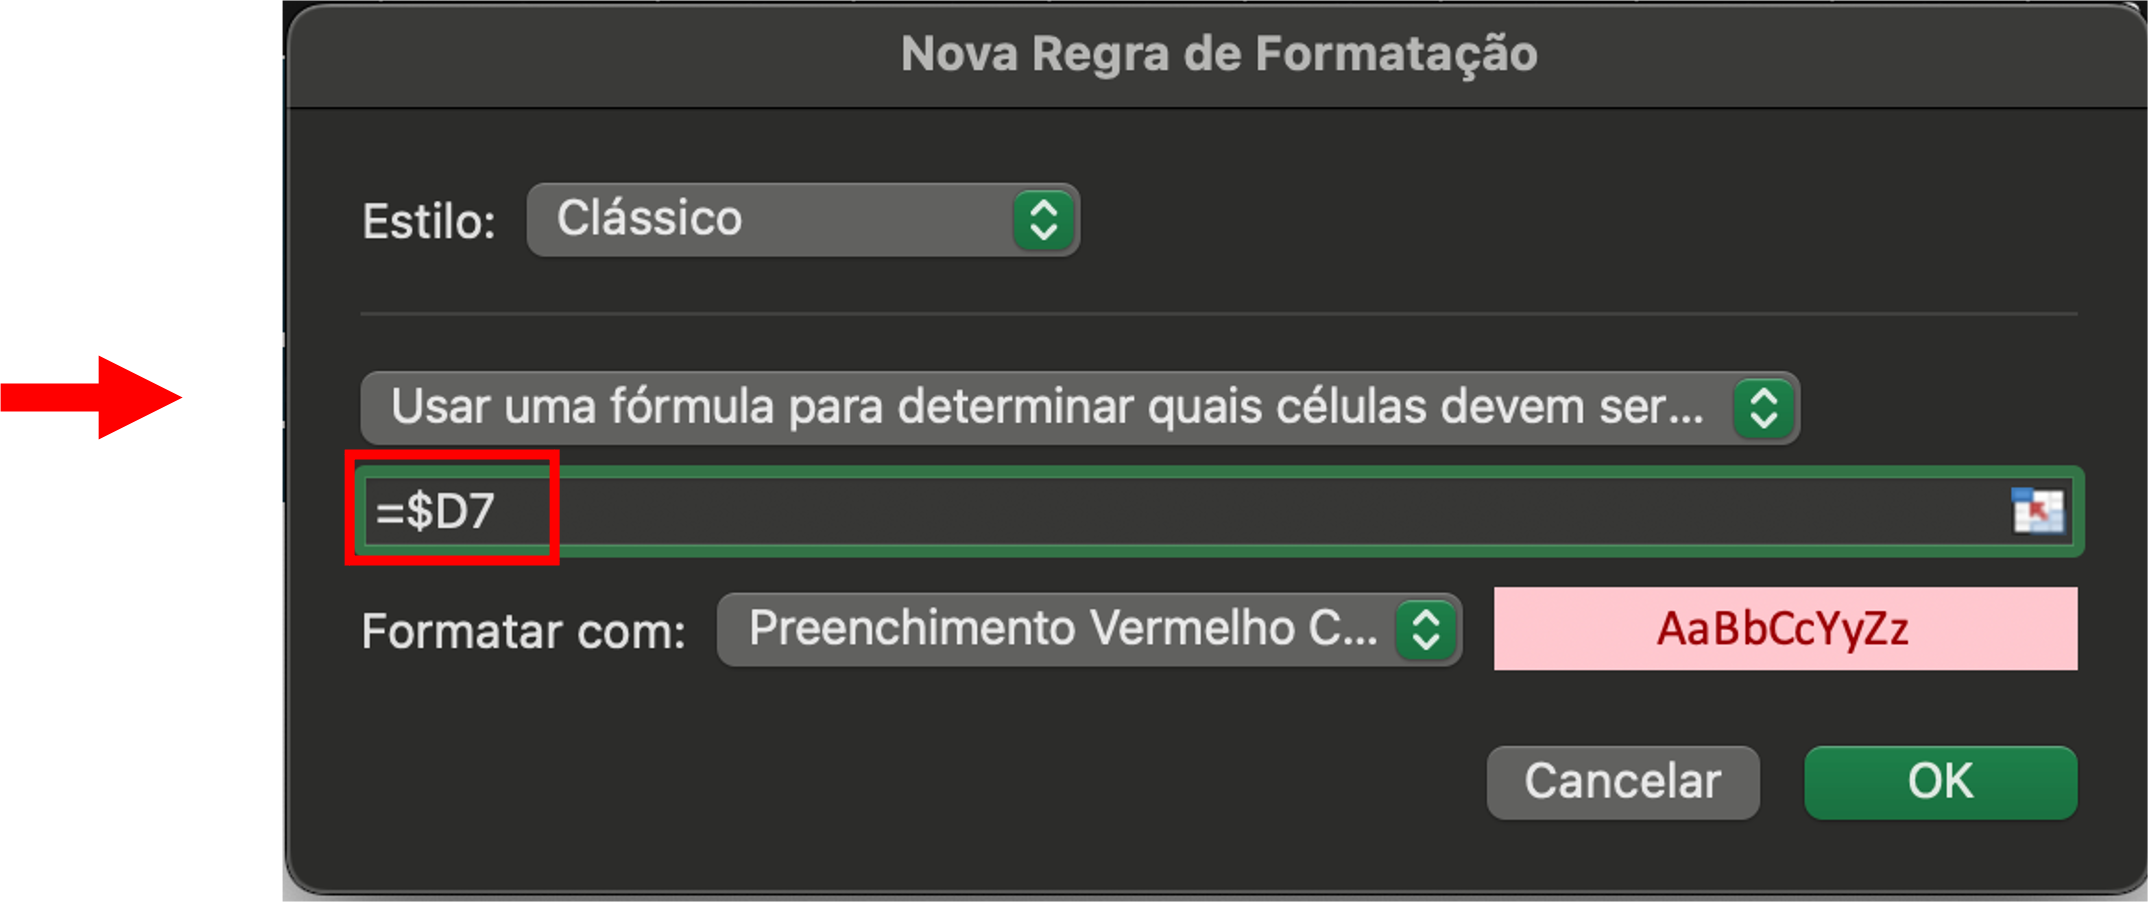
Task: Click the 'Nova Regra de Formatação' title bar
Action: pyautogui.click(x=1218, y=54)
